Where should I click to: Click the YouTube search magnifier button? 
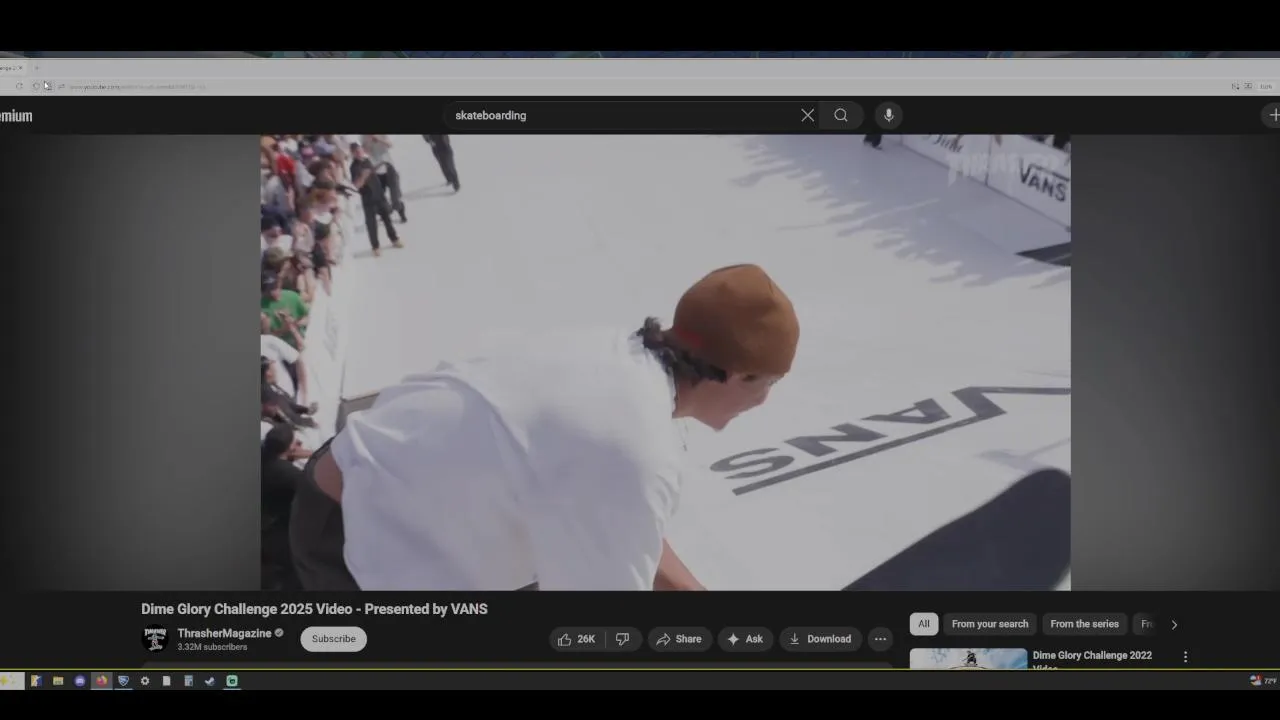tap(841, 115)
